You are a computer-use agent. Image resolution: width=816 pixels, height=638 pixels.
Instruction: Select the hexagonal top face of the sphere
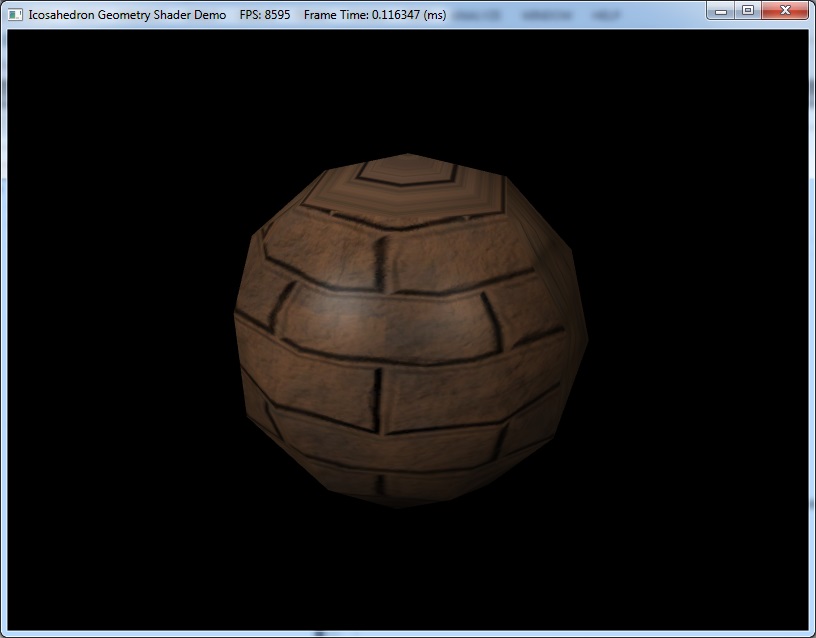408,185
